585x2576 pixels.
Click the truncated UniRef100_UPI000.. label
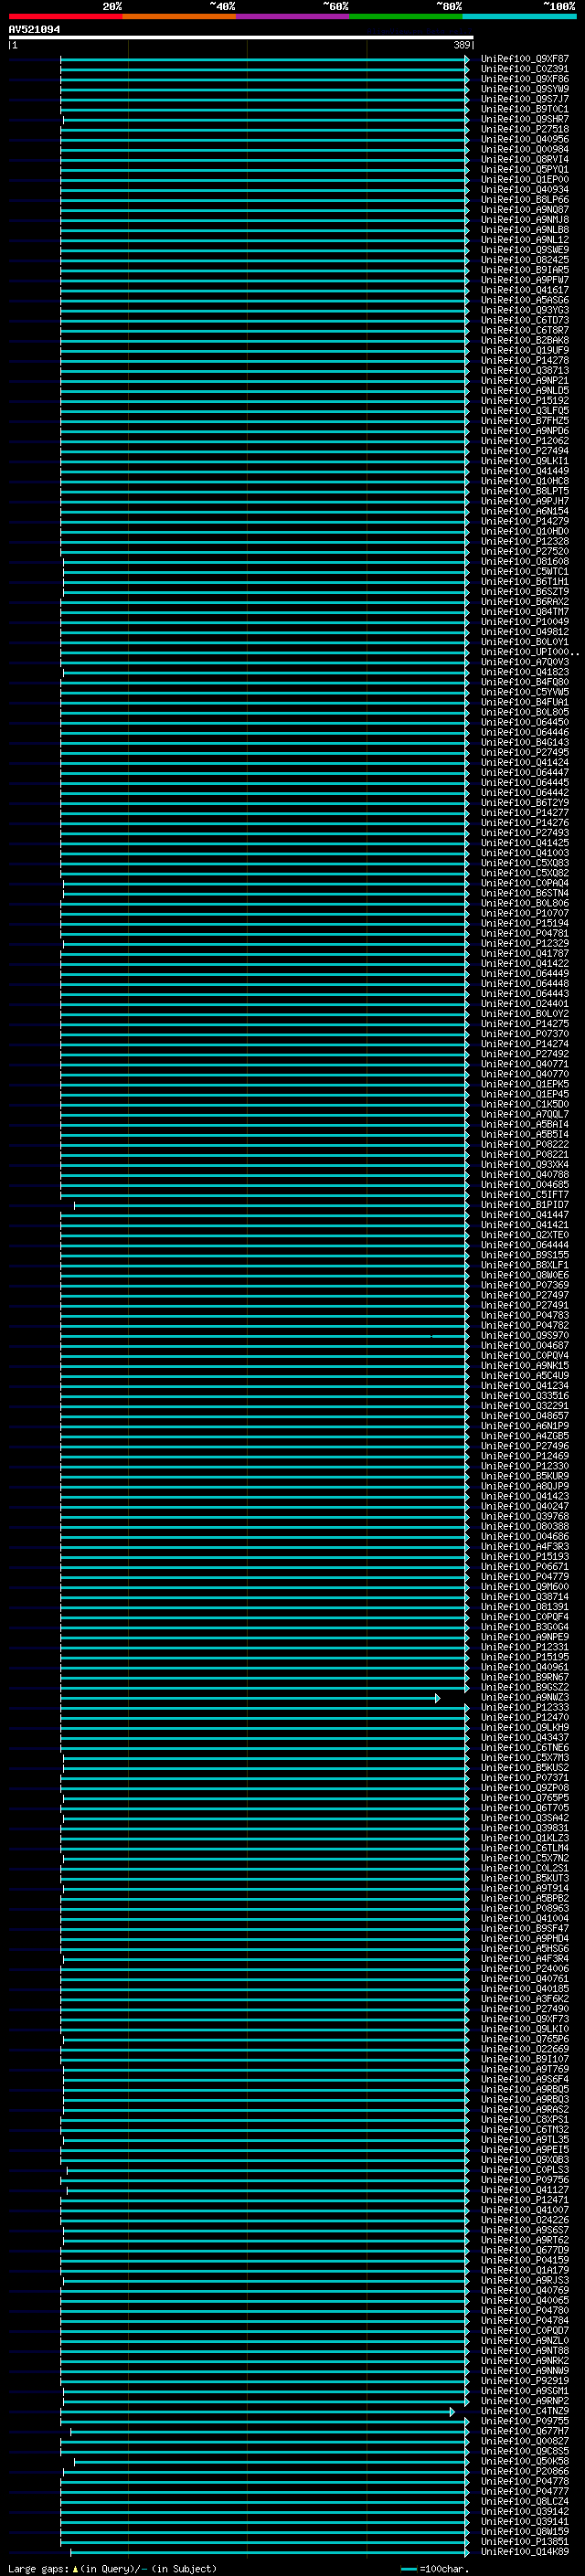pos(529,652)
